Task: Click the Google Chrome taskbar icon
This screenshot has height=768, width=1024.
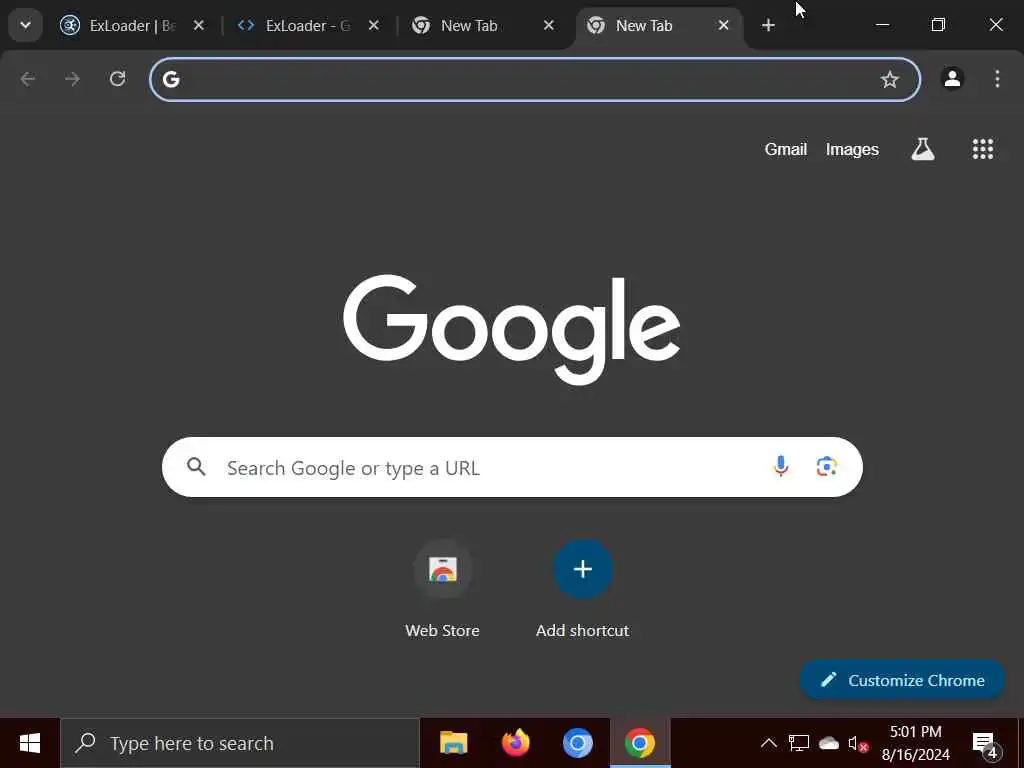Action: 639,743
